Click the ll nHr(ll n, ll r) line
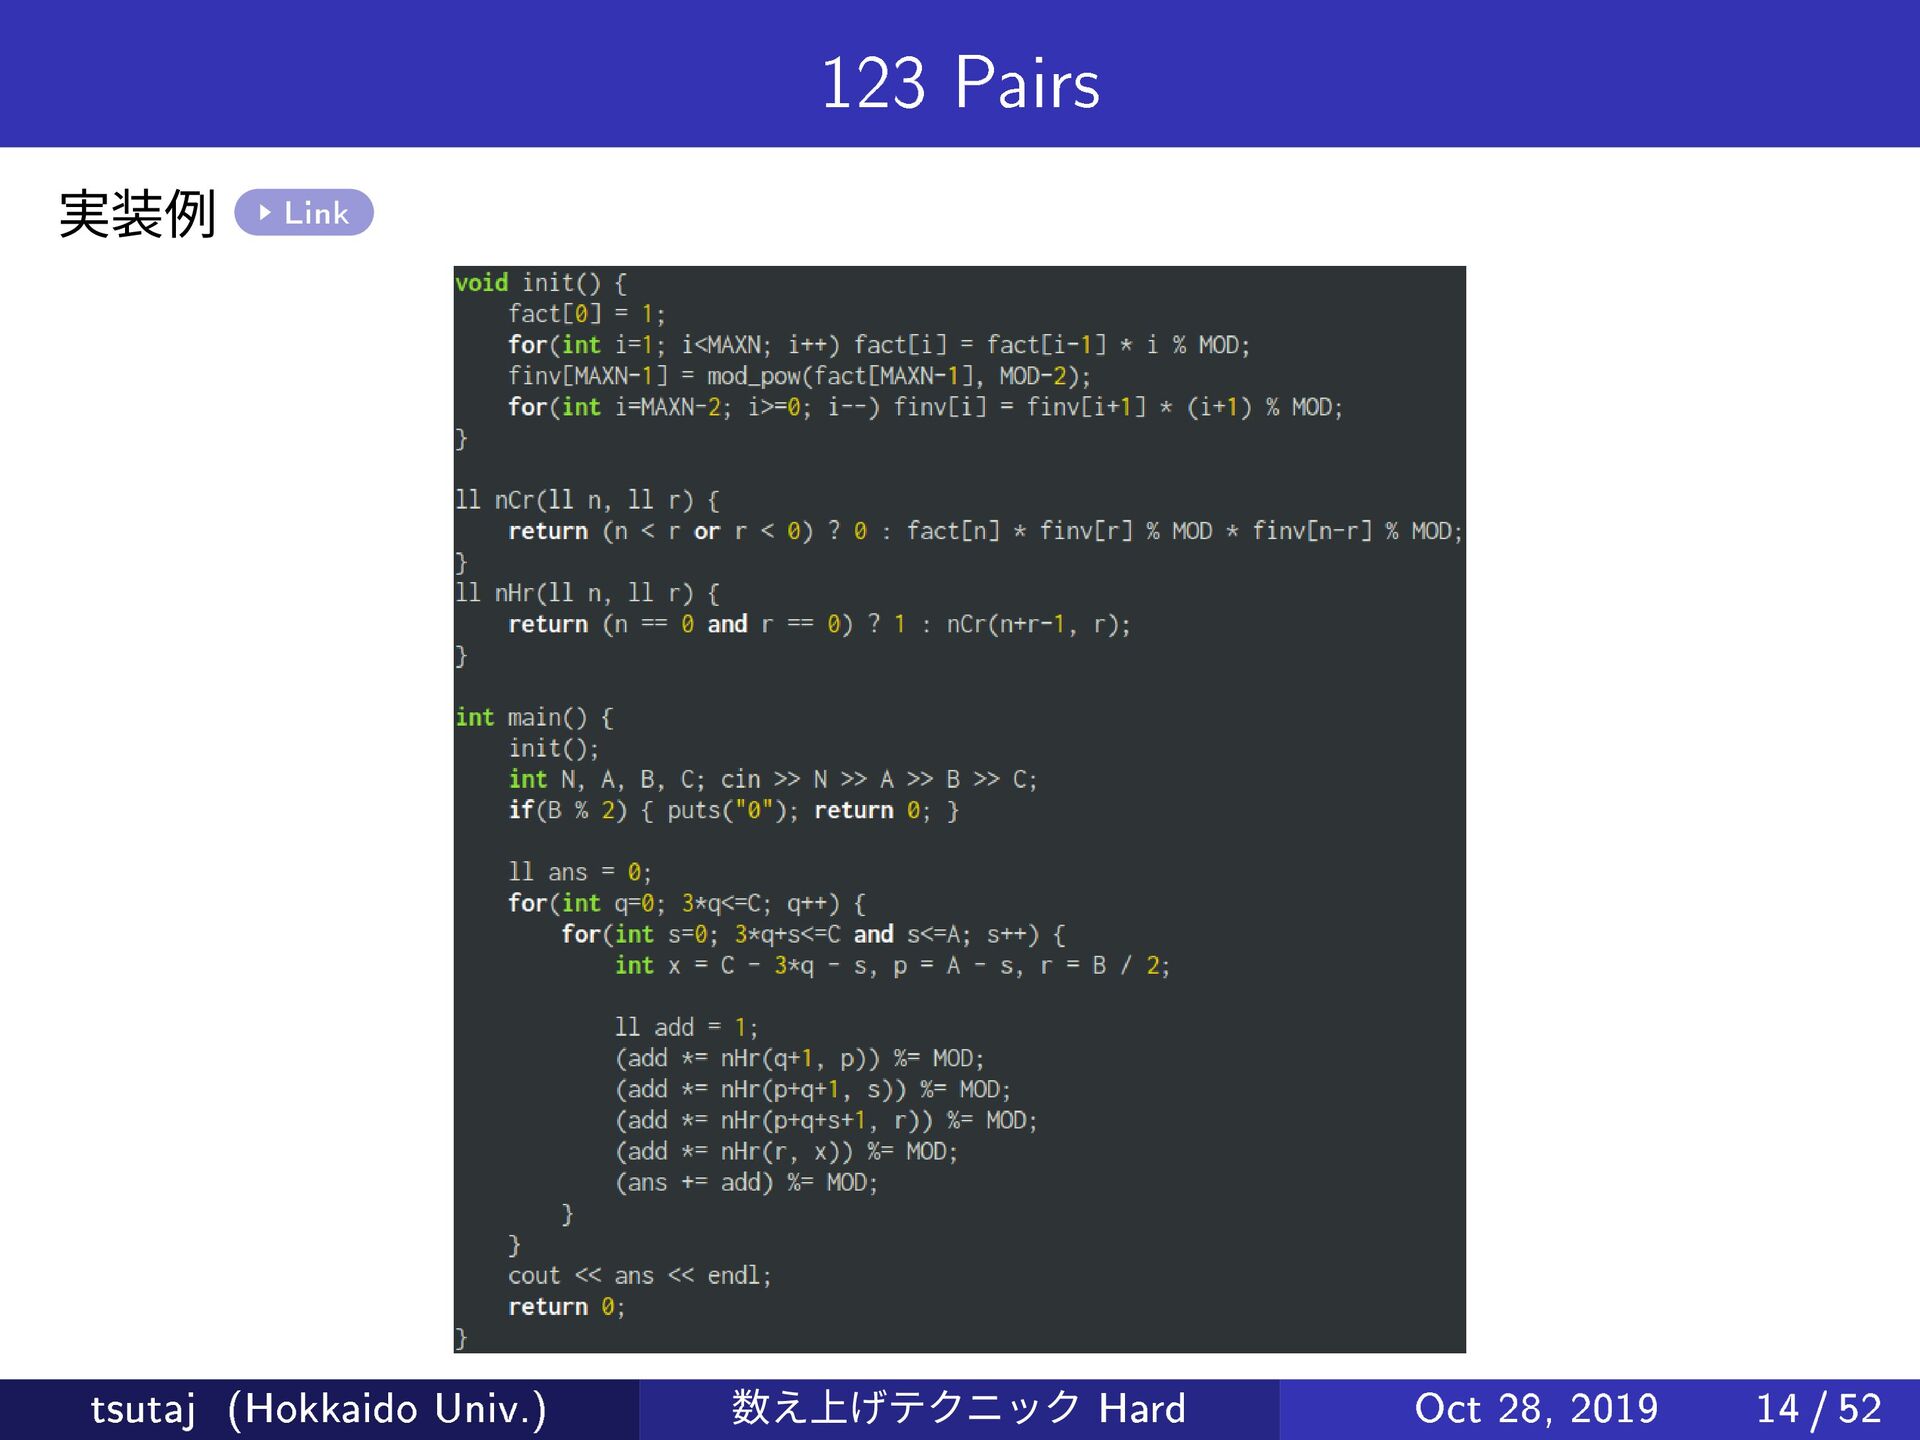This screenshot has height=1440, width=1920. click(587, 593)
